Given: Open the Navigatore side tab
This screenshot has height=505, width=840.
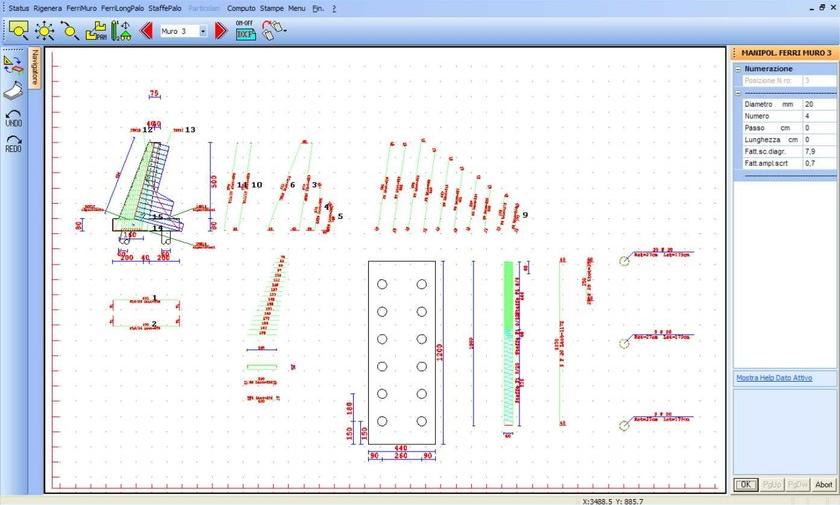Looking at the screenshot, I should pyautogui.click(x=34, y=68).
